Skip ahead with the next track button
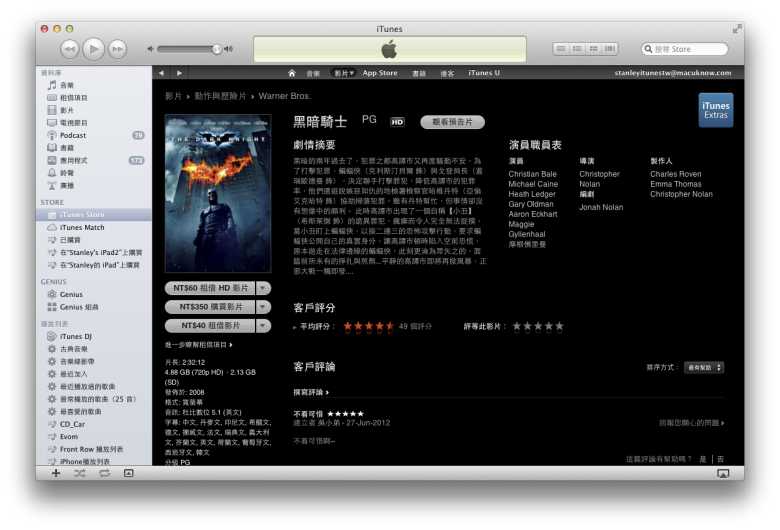This screenshot has width=780, height=530. coord(117,49)
